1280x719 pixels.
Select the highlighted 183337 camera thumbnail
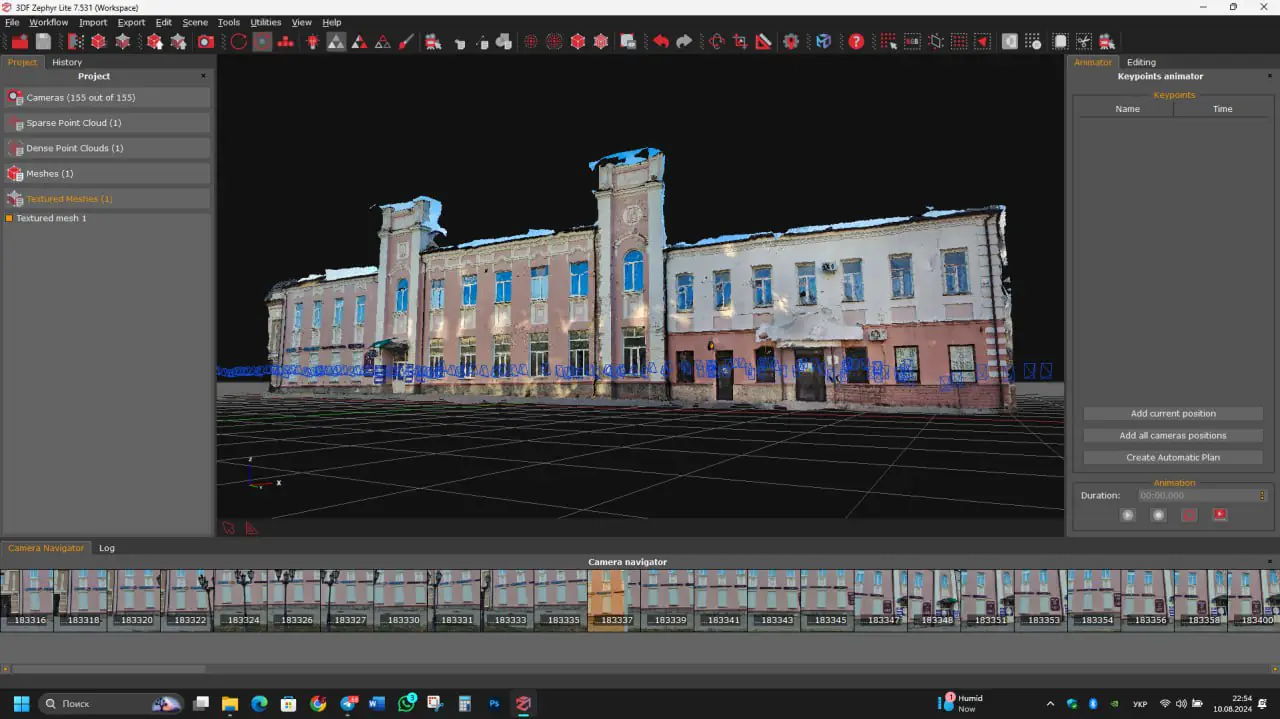pos(612,599)
